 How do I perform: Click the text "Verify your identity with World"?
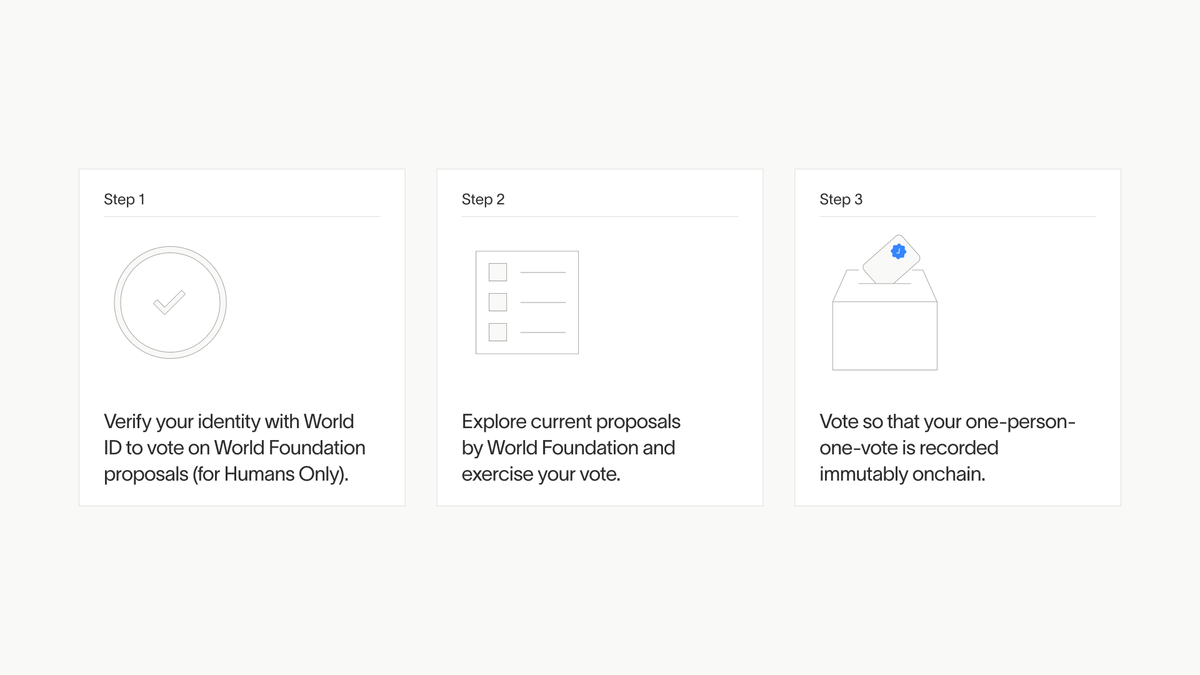pyautogui.click(x=229, y=421)
